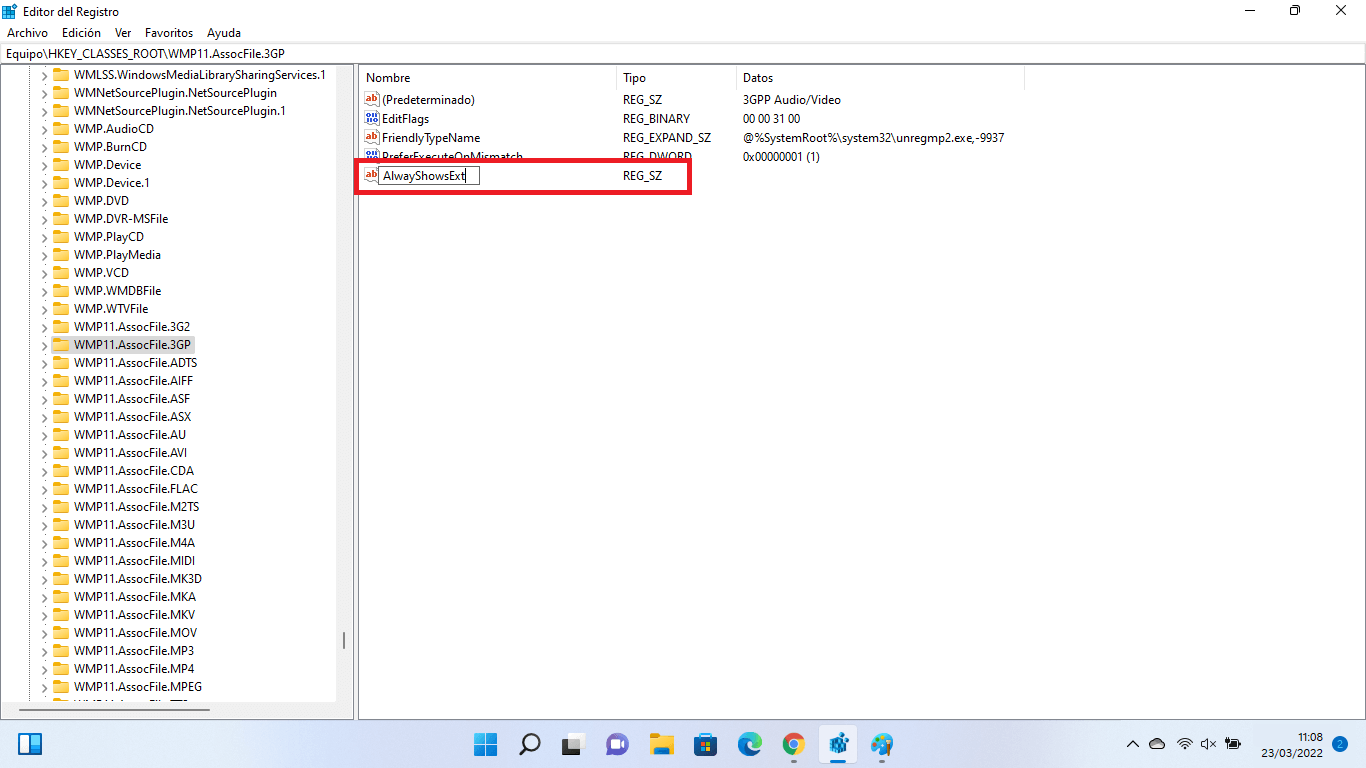Click the Nombre column header
This screenshot has width=1366, height=768.
tap(487, 78)
